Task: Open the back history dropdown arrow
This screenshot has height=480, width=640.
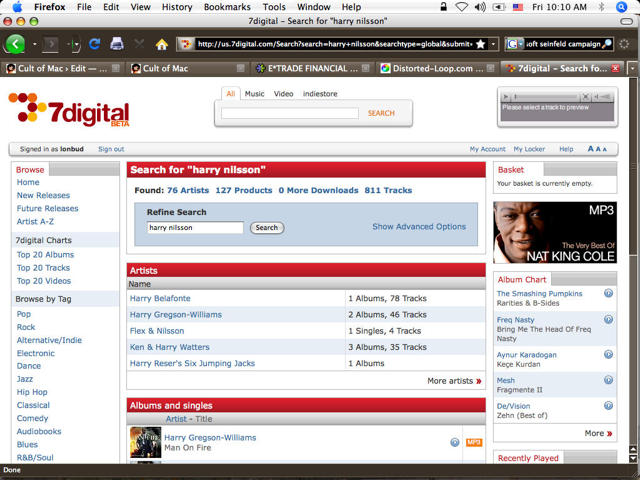Action: pyautogui.click(x=35, y=44)
